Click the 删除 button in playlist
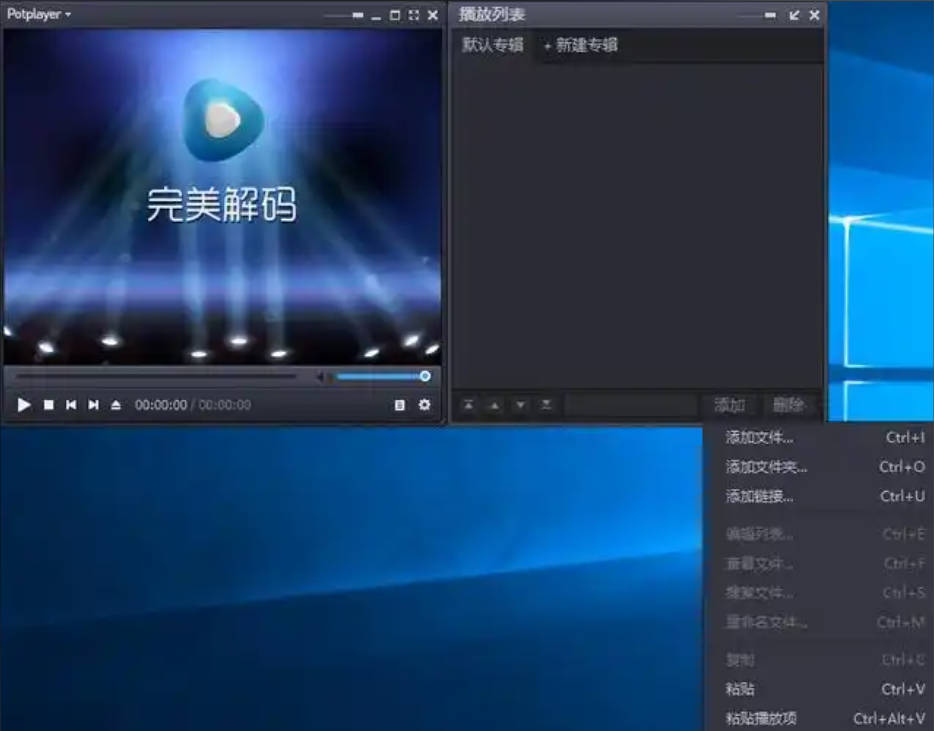The width and height of the screenshot is (934, 731). coord(790,405)
